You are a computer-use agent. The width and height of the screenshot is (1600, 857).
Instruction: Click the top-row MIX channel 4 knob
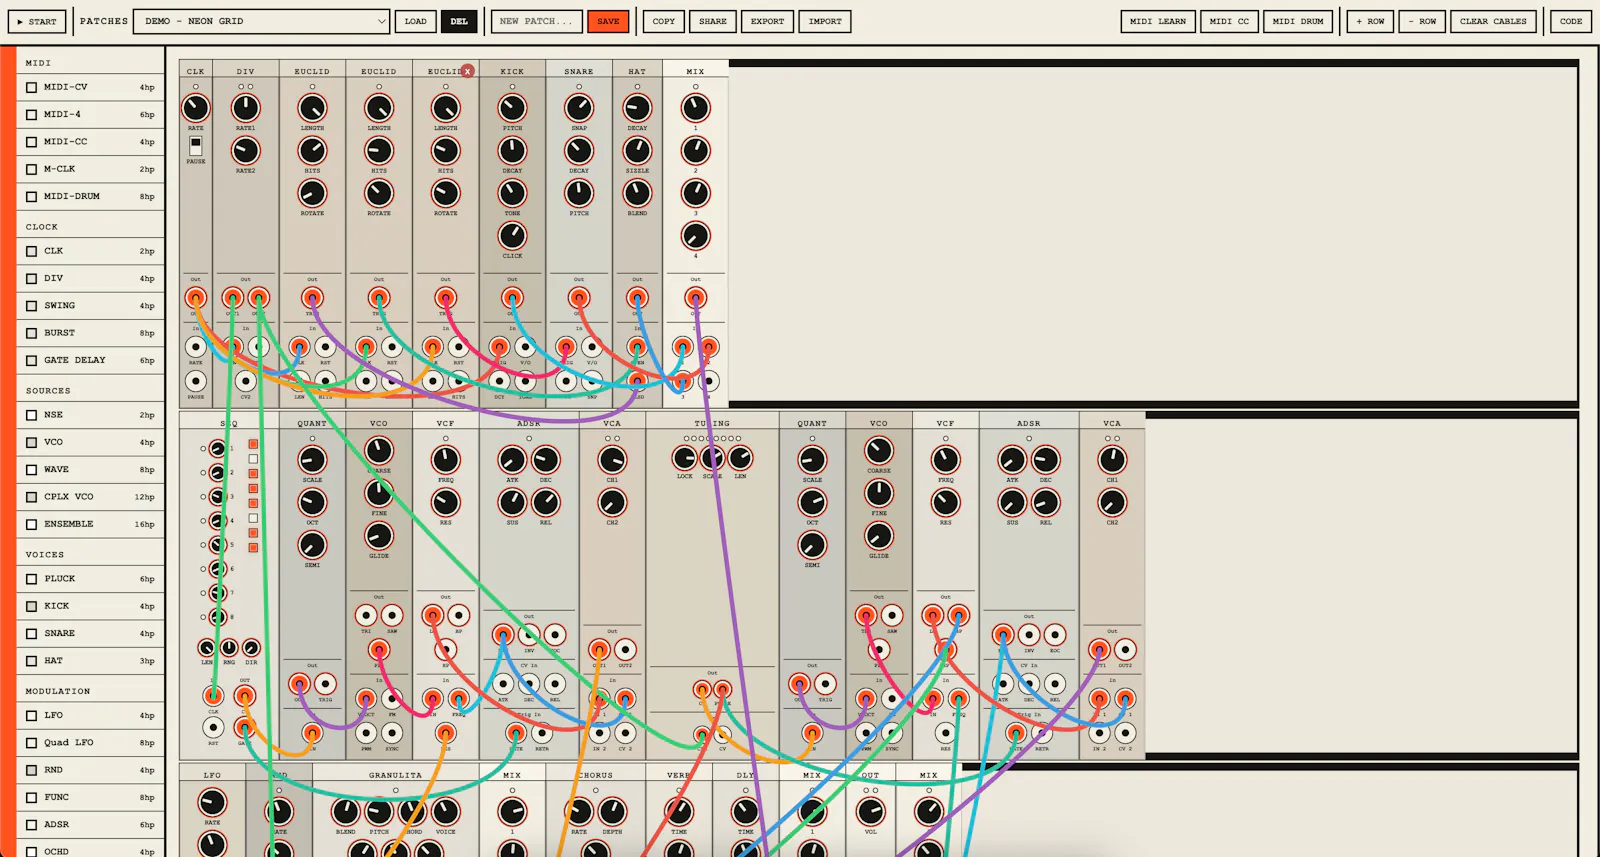696,235
